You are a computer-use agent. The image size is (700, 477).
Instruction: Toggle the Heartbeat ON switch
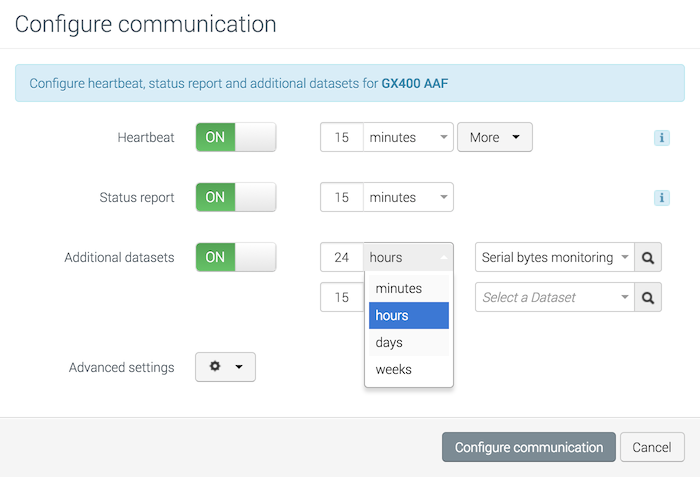[235, 138]
